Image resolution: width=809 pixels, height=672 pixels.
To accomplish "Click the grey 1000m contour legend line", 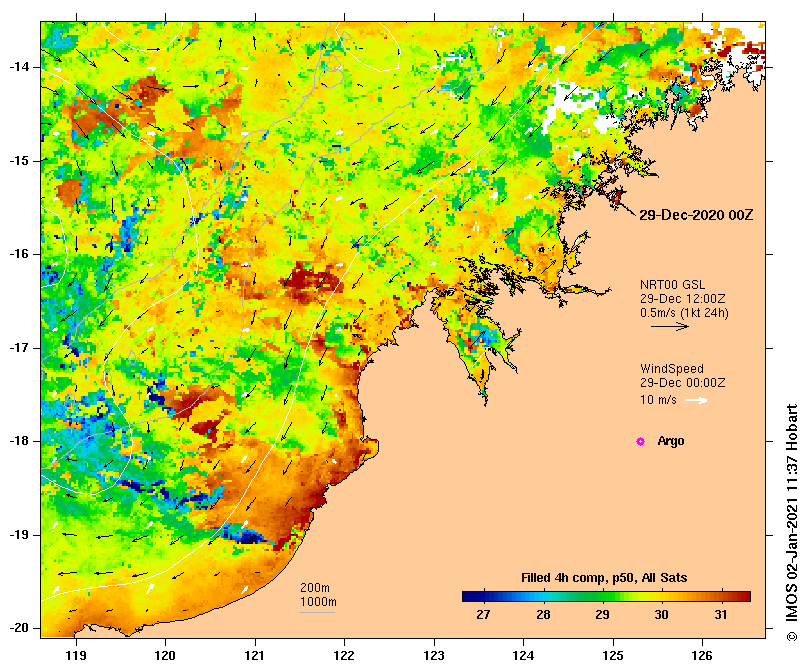I will pyautogui.click(x=318, y=613).
